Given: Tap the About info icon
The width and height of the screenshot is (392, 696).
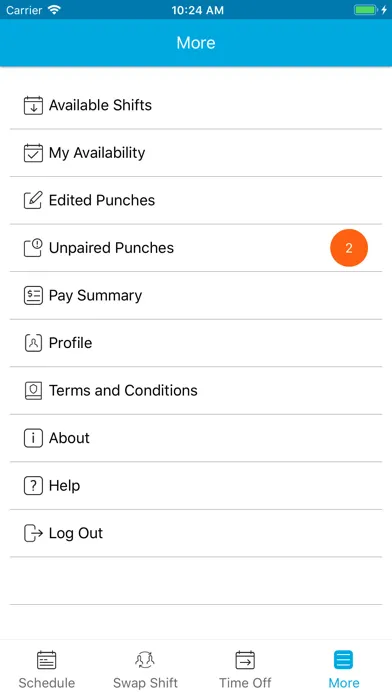Looking at the screenshot, I should (33, 438).
